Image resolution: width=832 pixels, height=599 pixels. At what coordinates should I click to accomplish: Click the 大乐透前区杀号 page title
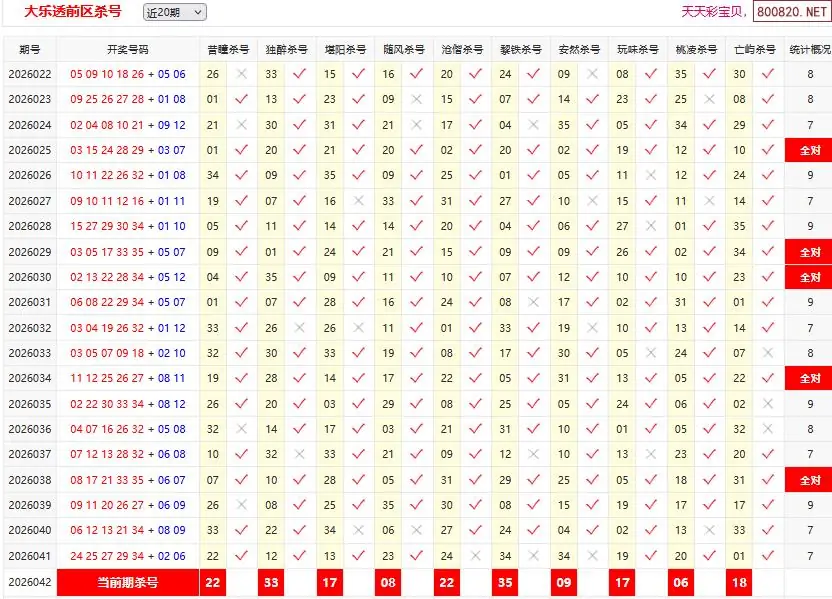point(66,12)
